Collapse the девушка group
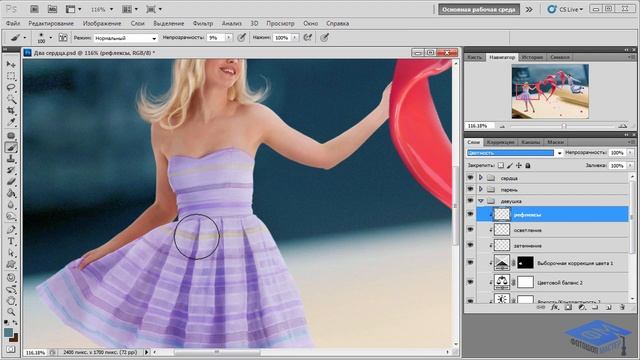The width and height of the screenshot is (640, 360). point(480,201)
